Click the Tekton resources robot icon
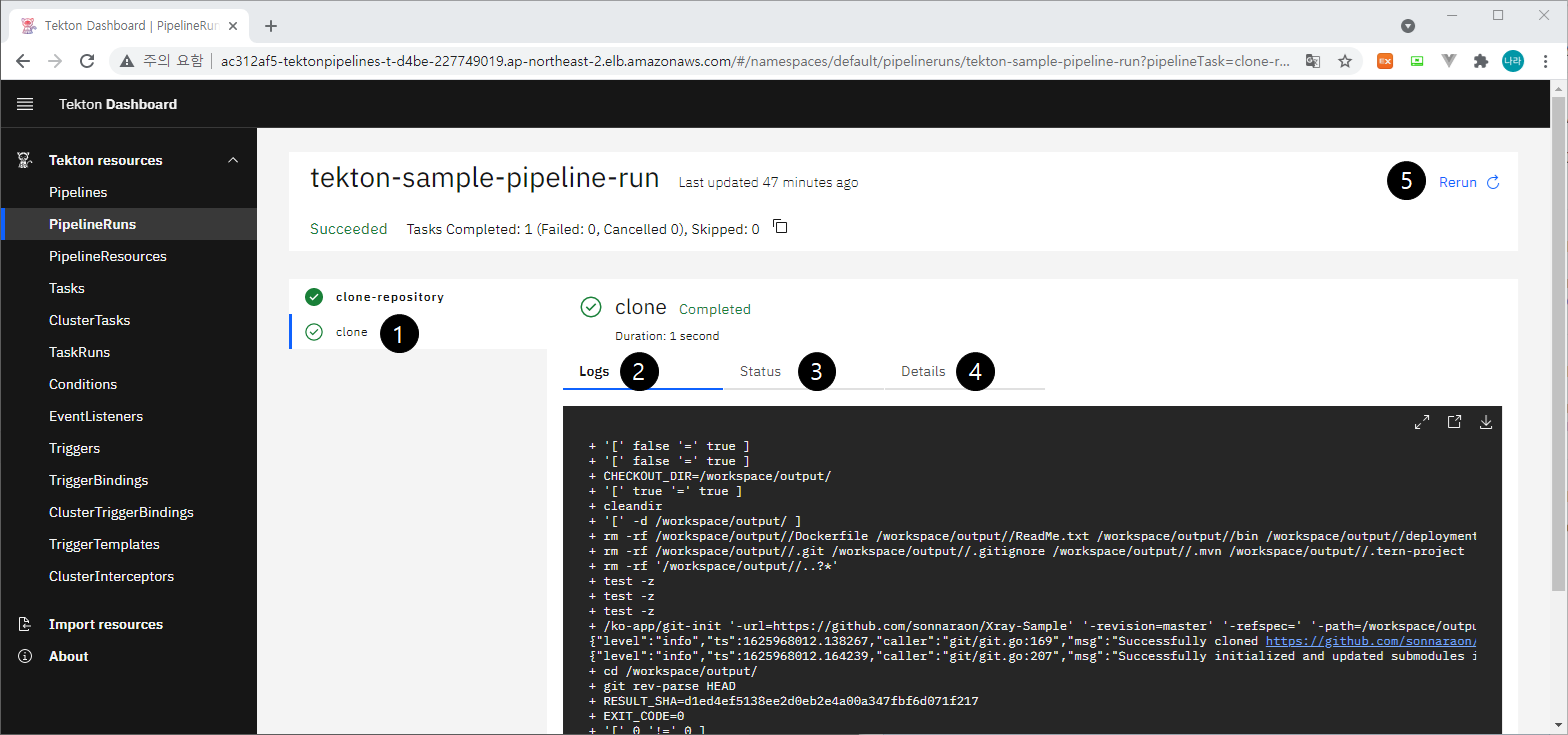This screenshot has width=1568, height=735. (x=24, y=160)
